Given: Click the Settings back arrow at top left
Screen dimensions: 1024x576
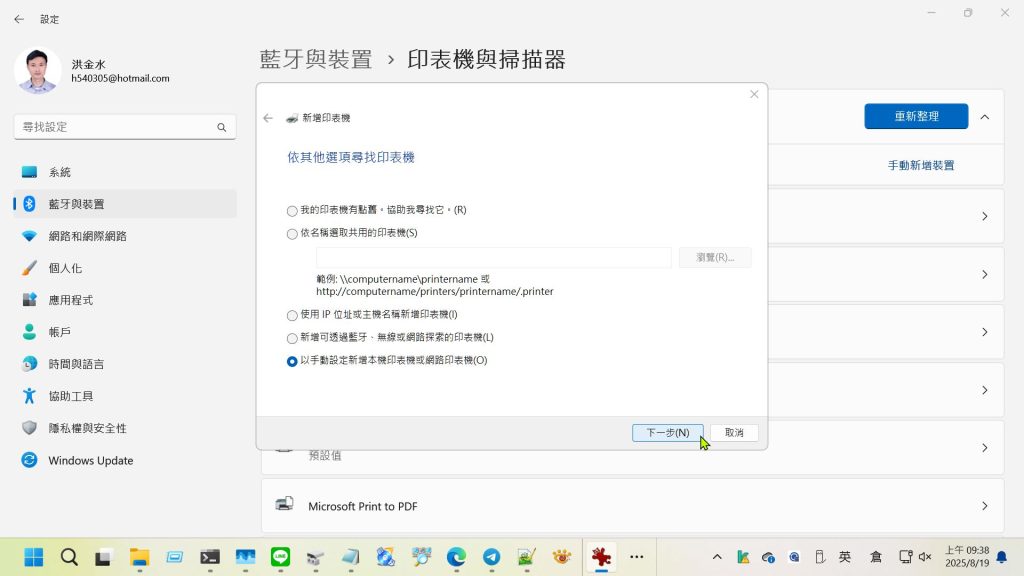Looking at the screenshot, I should click(19, 19).
